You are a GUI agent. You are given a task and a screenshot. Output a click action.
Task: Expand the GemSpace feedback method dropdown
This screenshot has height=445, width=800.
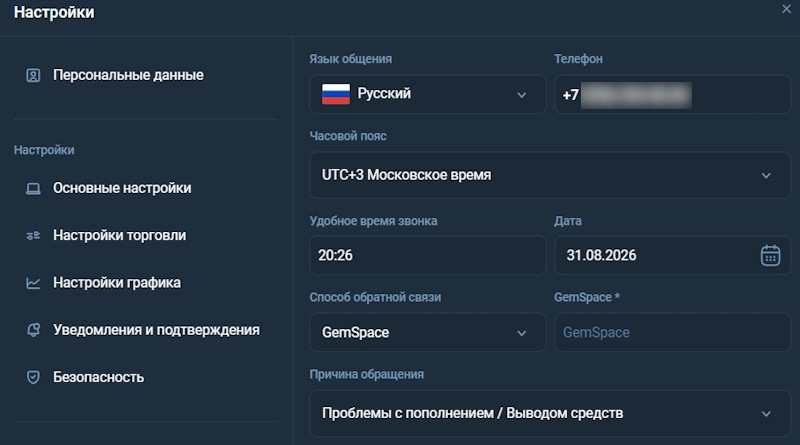coord(428,332)
